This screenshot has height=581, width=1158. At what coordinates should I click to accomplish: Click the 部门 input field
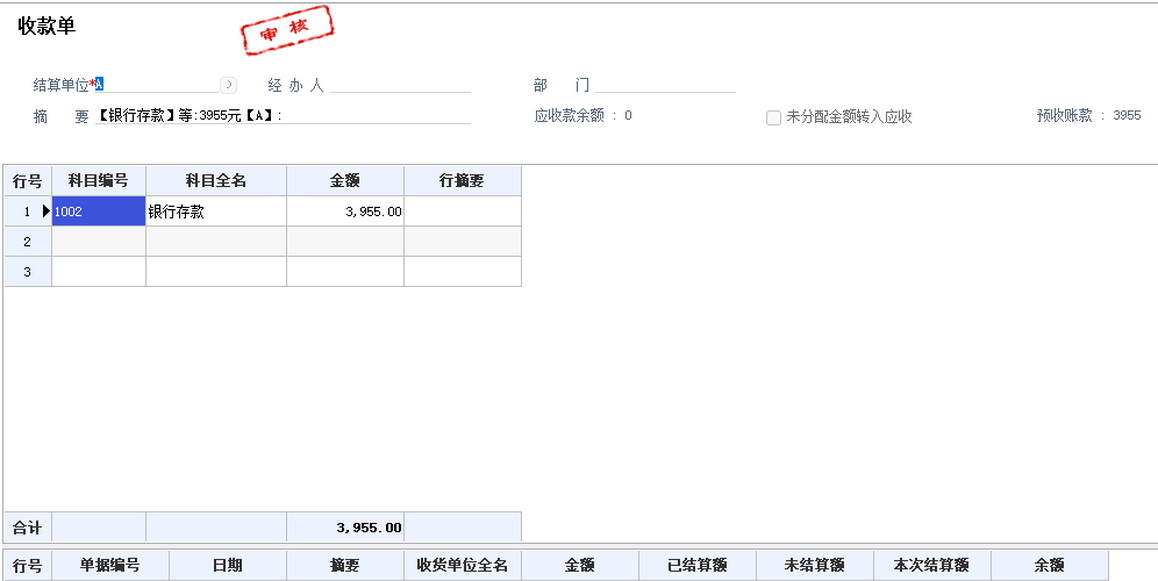665,85
